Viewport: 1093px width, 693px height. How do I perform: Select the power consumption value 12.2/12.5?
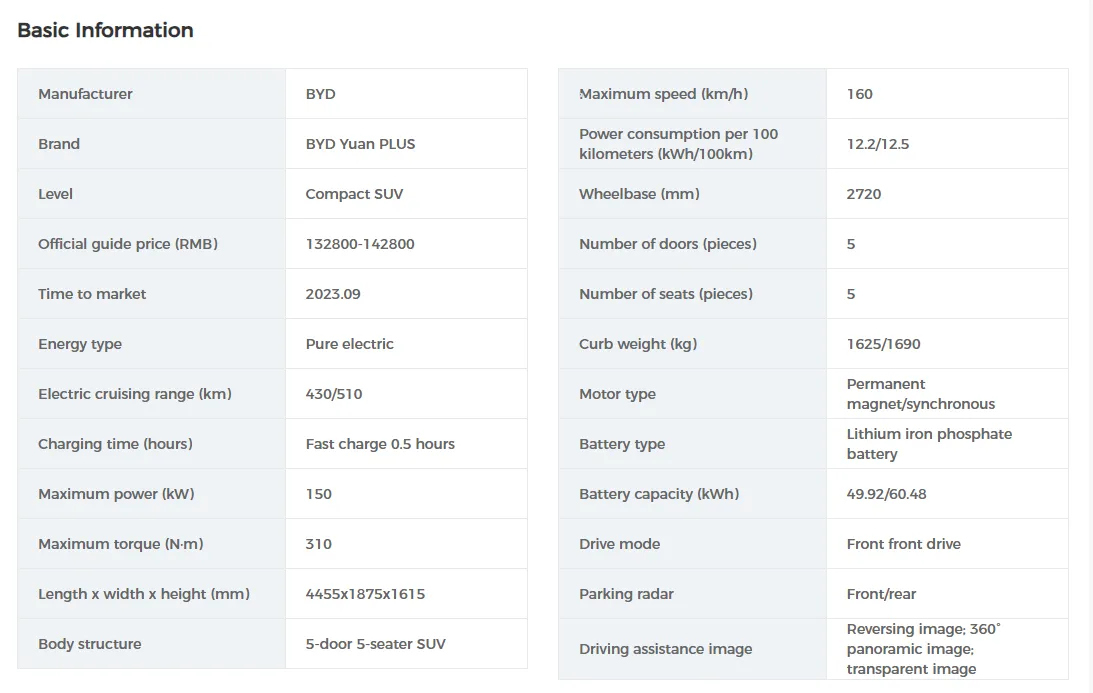pos(878,144)
